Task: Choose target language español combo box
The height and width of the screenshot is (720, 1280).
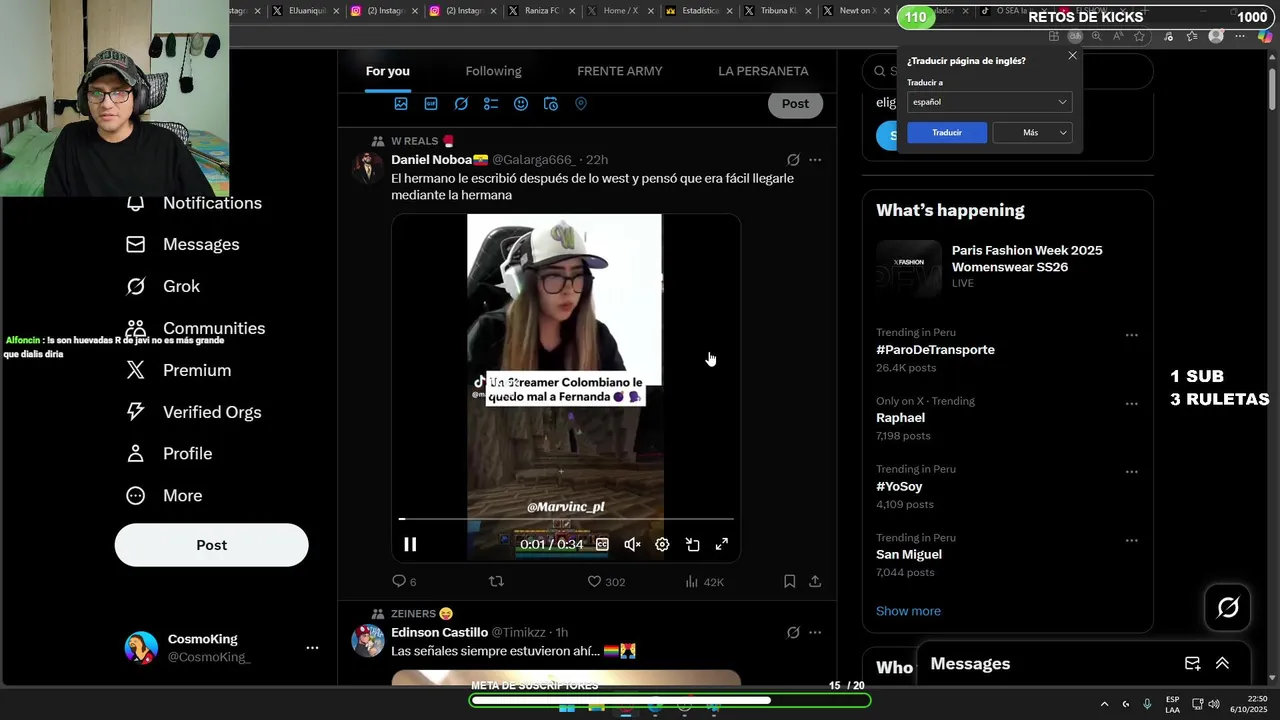Action: pos(989,102)
